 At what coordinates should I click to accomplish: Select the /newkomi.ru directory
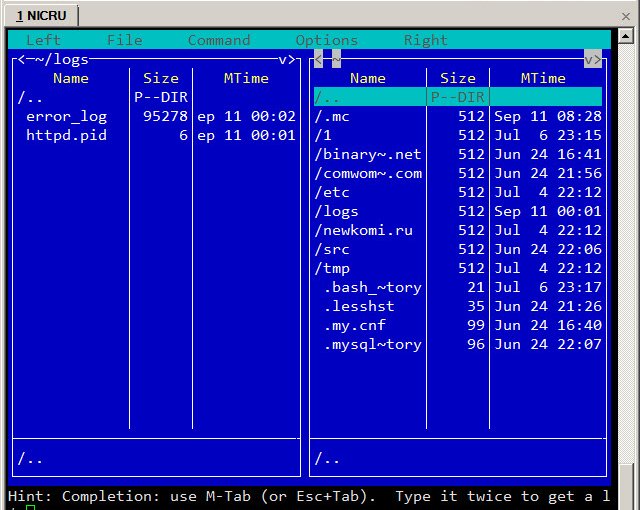[x=363, y=230]
